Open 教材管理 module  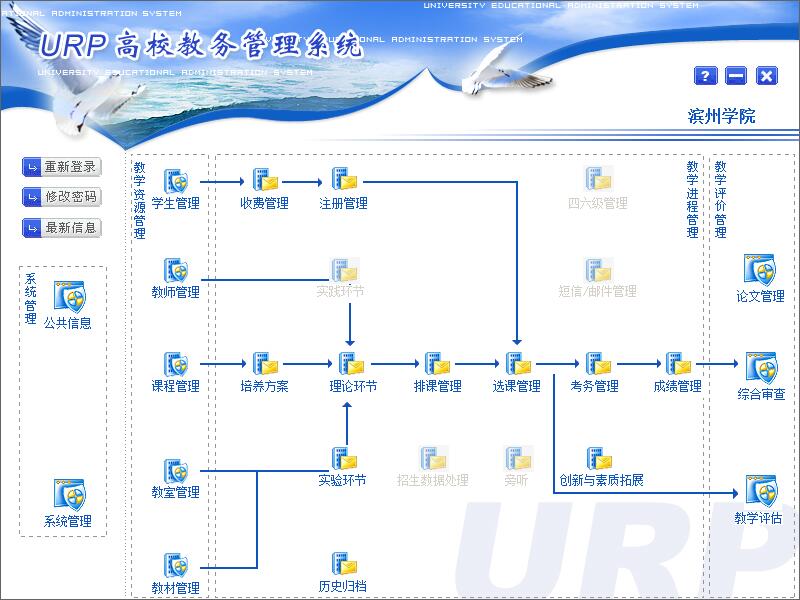pos(176,566)
